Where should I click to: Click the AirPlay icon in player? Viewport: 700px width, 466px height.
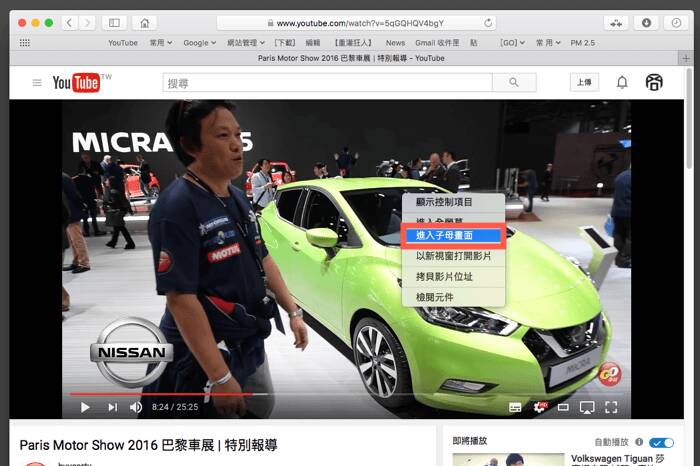[x=587, y=407]
